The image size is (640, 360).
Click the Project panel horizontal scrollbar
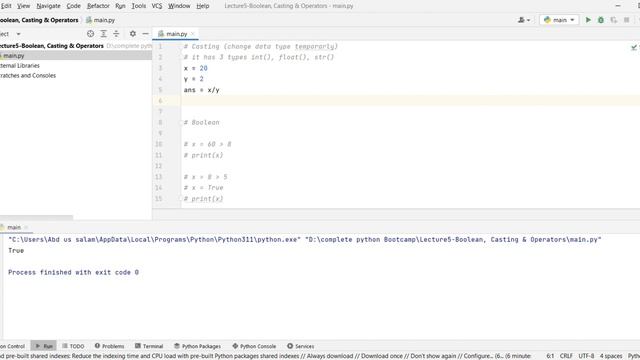(x=36, y=218)
